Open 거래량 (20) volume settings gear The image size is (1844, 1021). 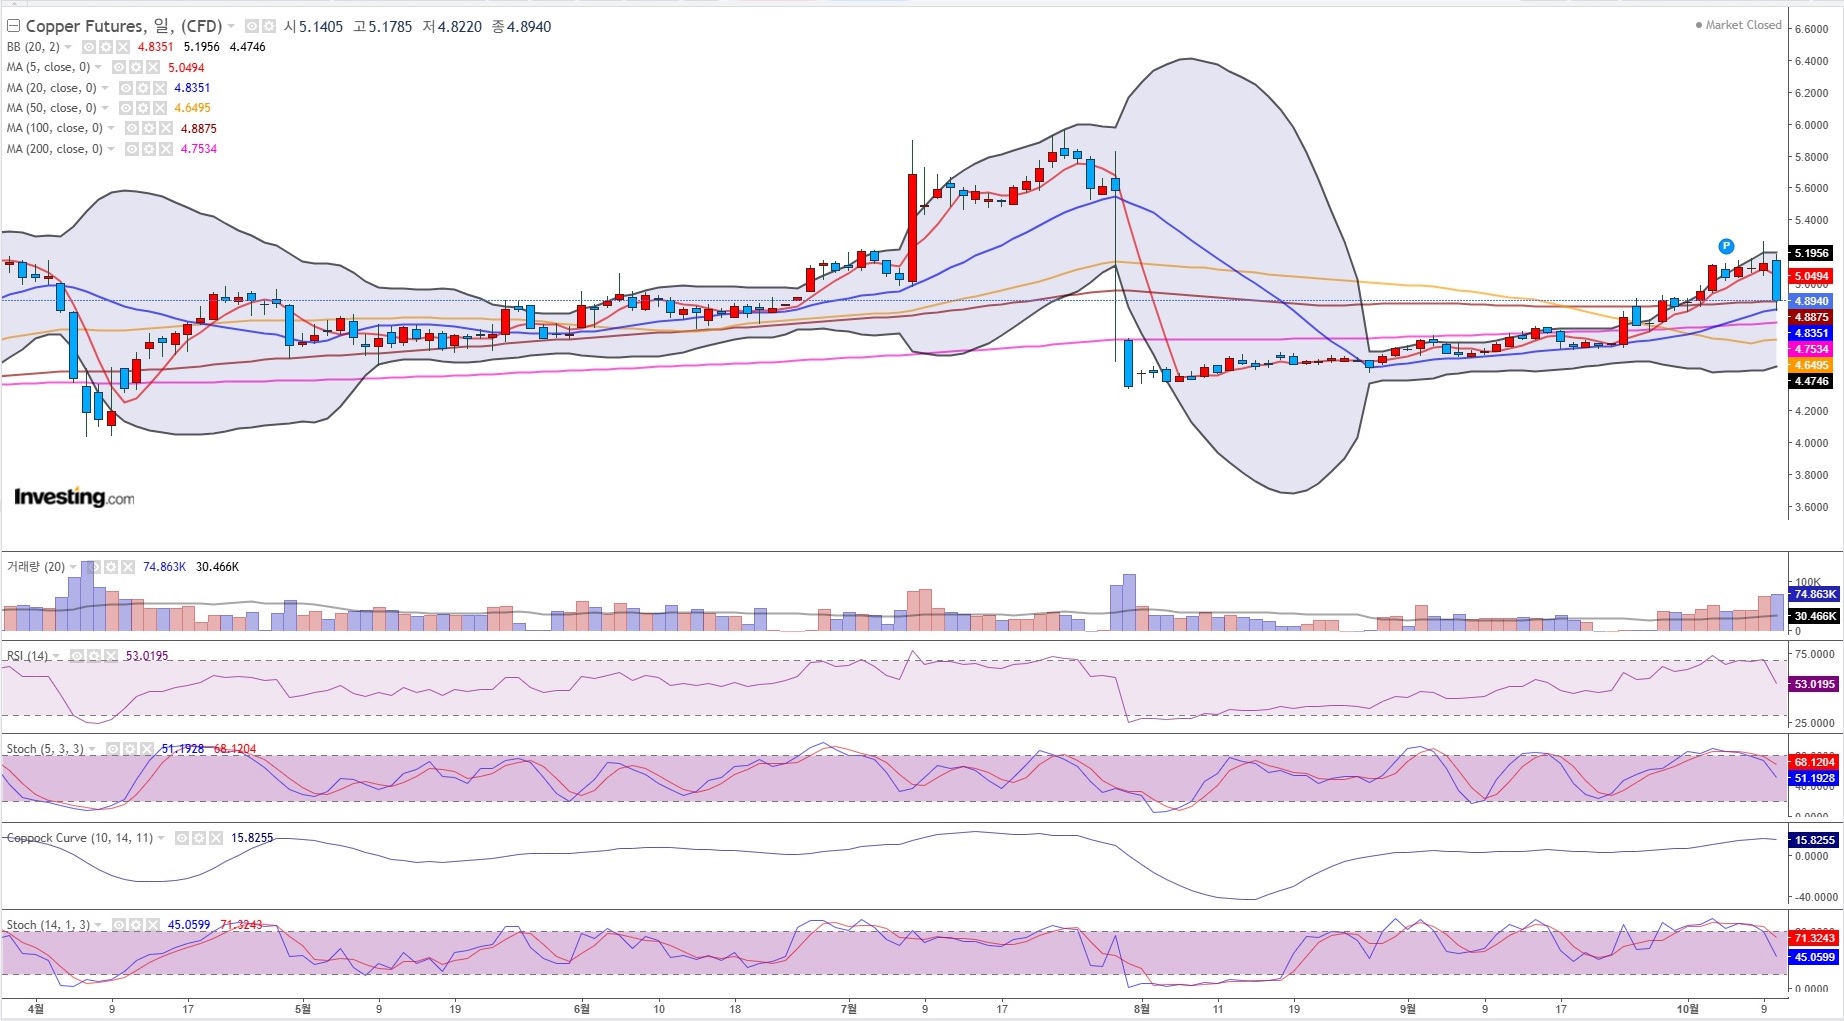110,567
